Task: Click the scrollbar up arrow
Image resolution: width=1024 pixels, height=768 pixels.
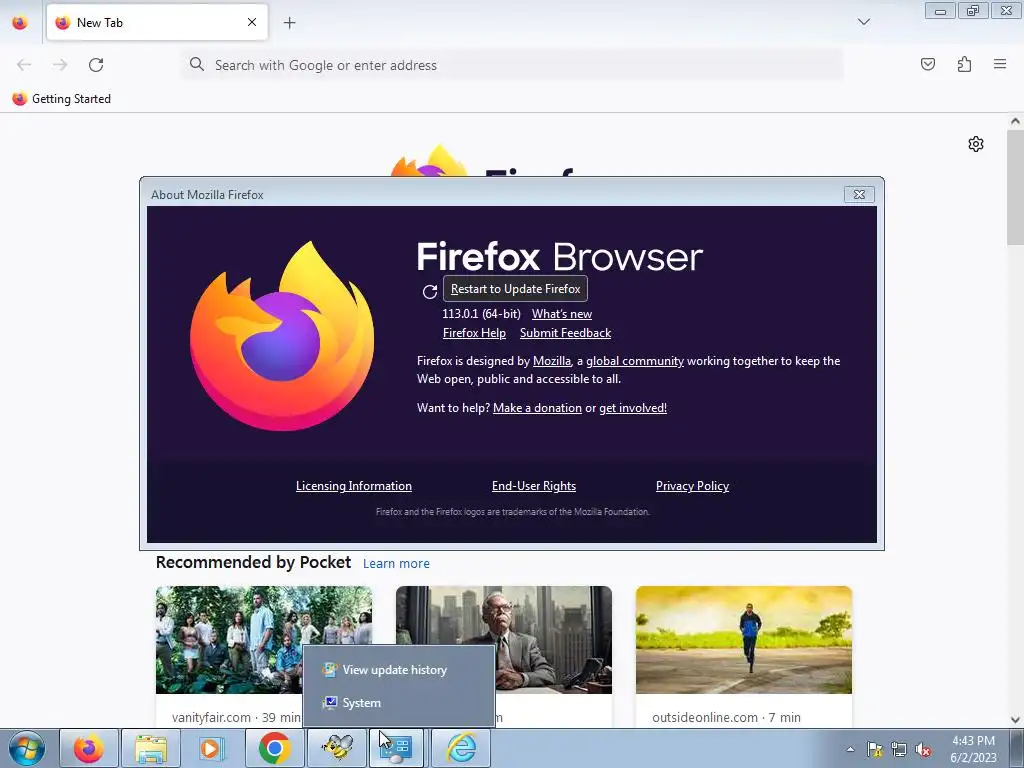Action: coord(1015,121)
